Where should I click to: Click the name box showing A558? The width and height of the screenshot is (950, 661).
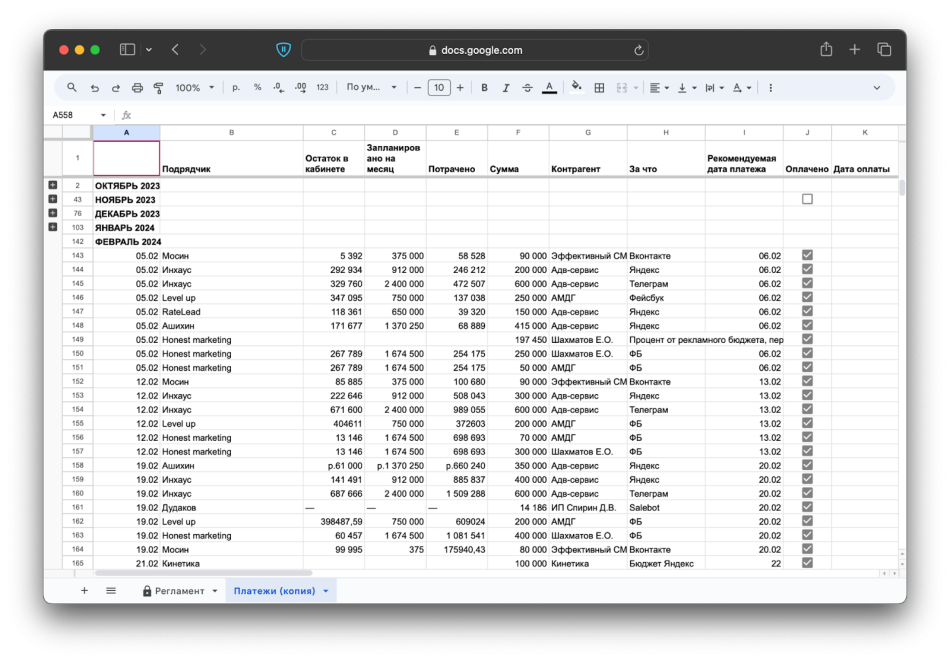click(78, 115)
